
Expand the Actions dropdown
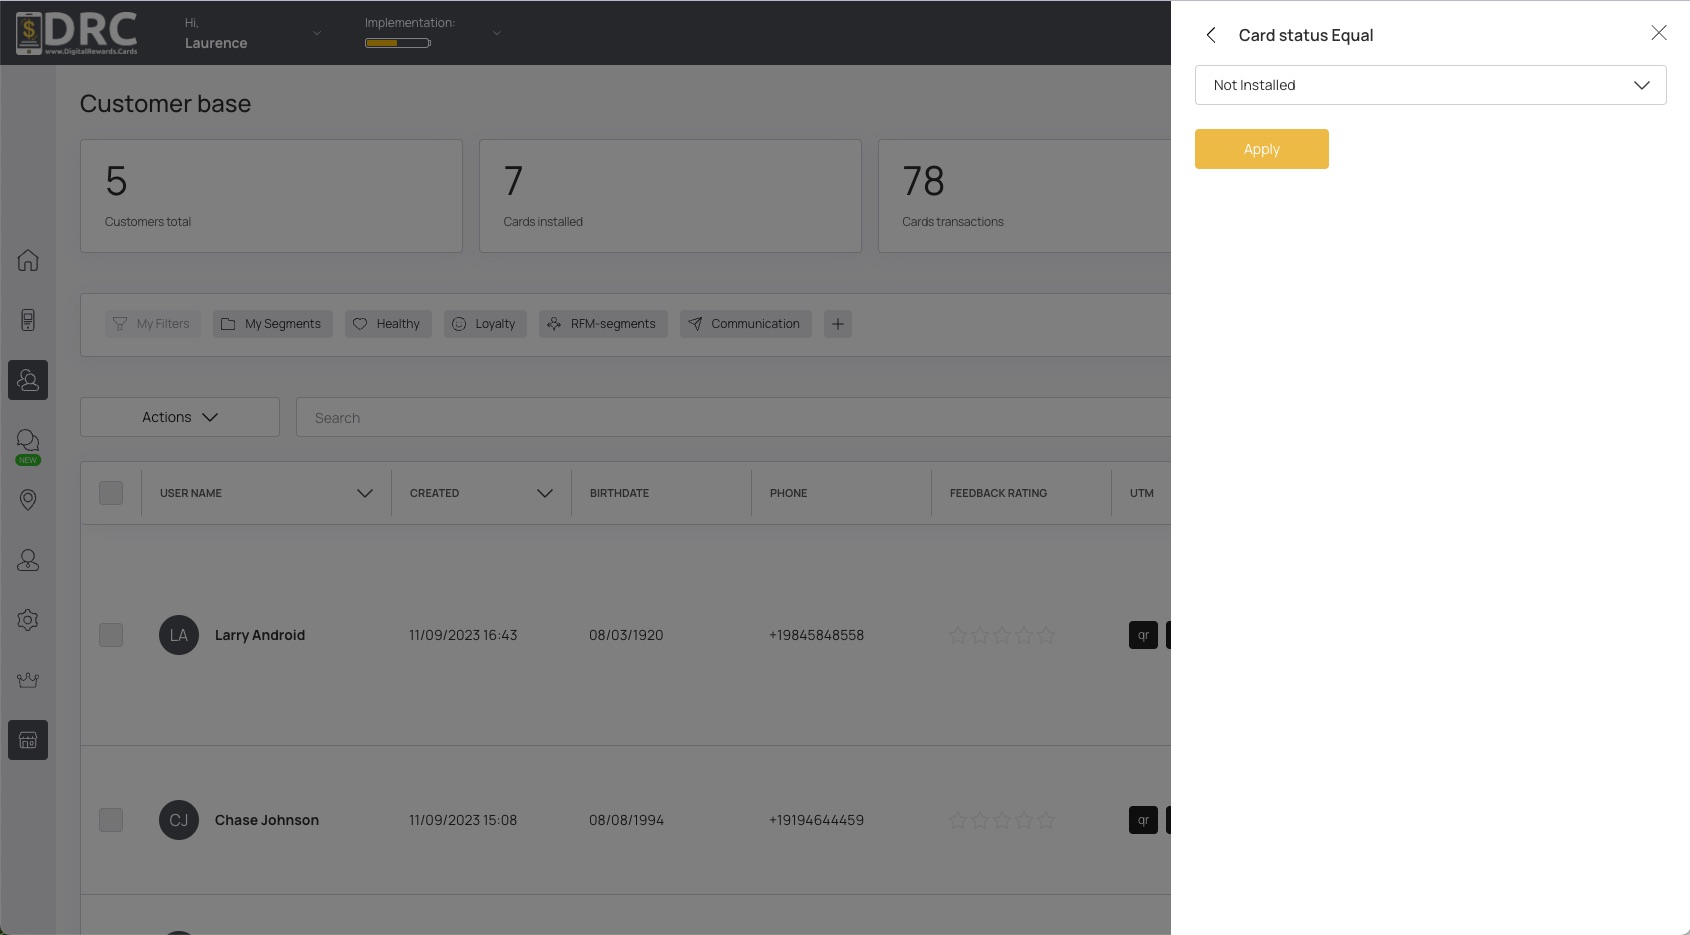click(180, 417)
